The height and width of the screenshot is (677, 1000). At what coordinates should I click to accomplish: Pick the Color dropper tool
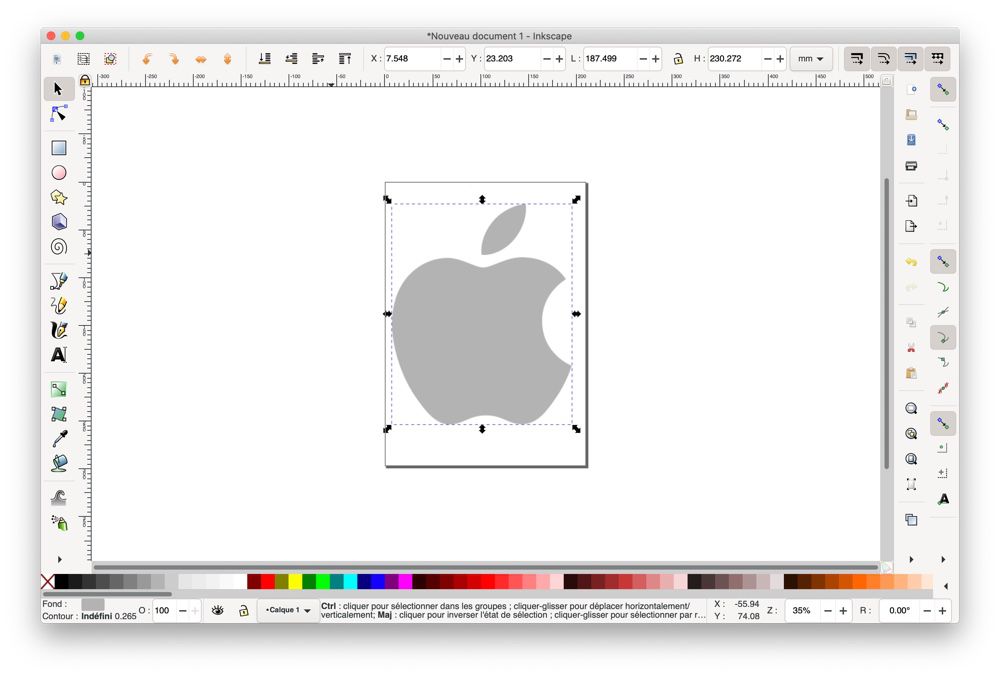[59, 439]
